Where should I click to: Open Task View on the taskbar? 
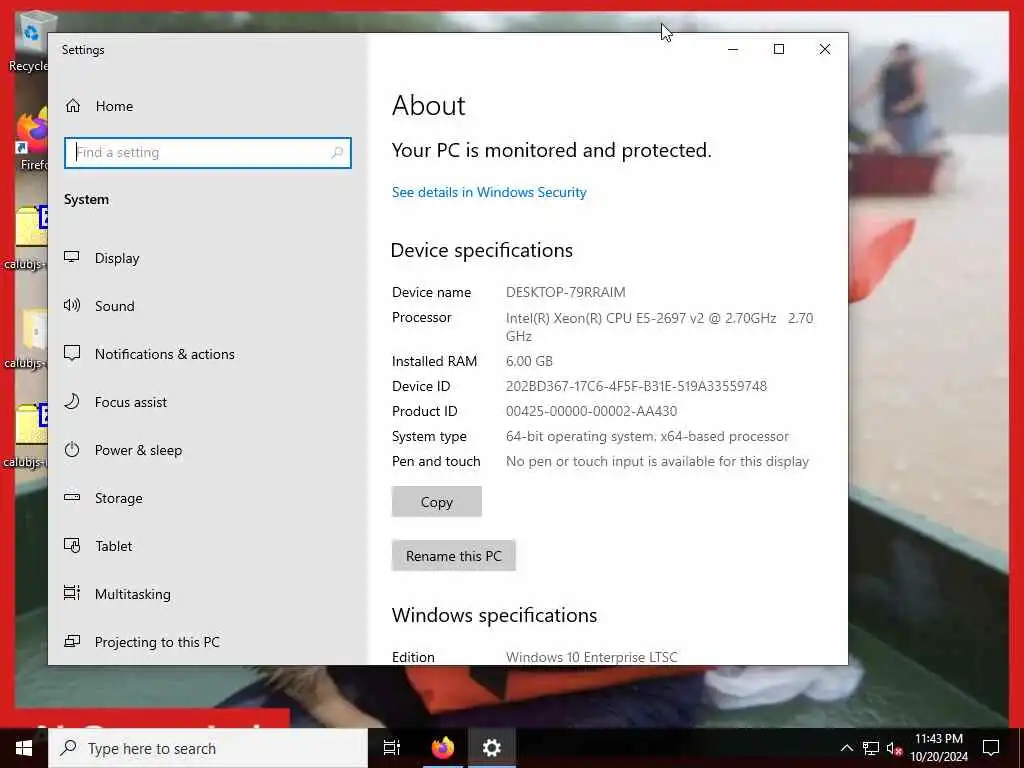(x=392, y=748)
